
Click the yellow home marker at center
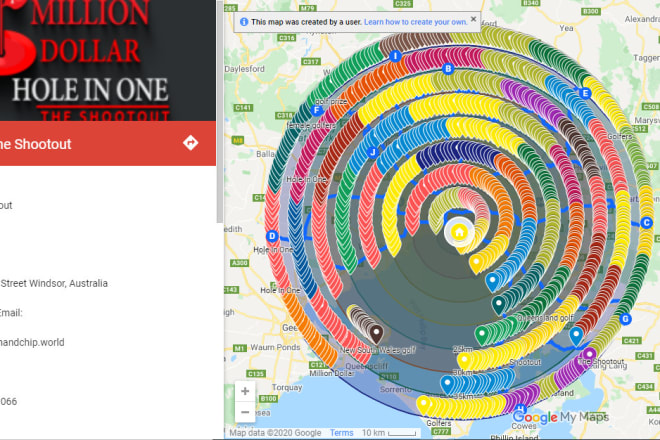point(459,232)
